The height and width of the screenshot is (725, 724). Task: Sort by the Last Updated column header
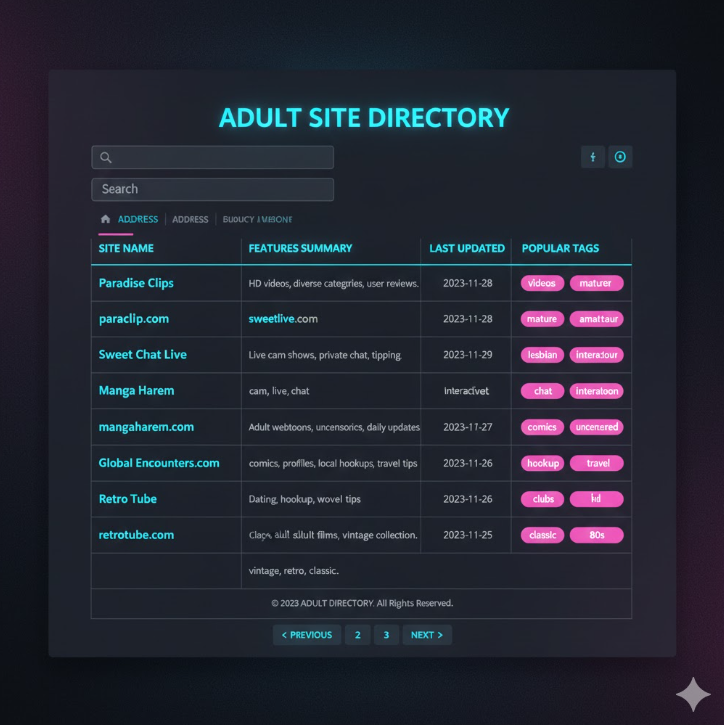pyautogui.click(x=467, y=248)
